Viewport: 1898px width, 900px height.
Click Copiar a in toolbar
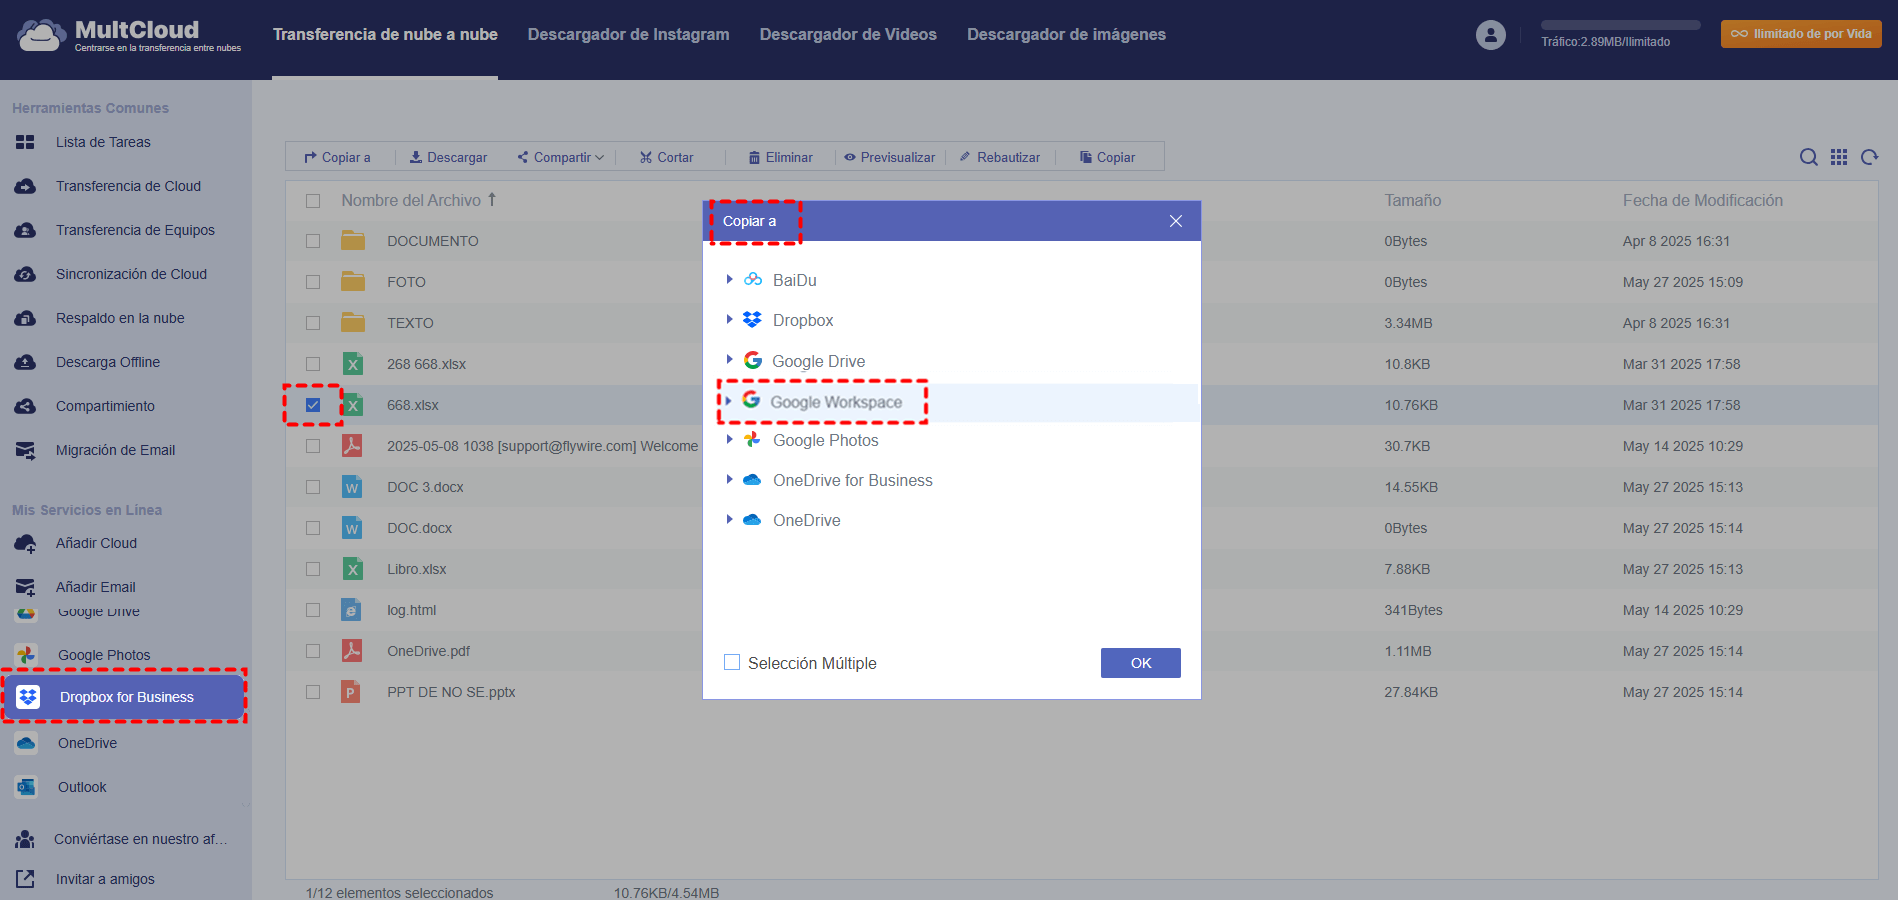[x=338, y=157]
